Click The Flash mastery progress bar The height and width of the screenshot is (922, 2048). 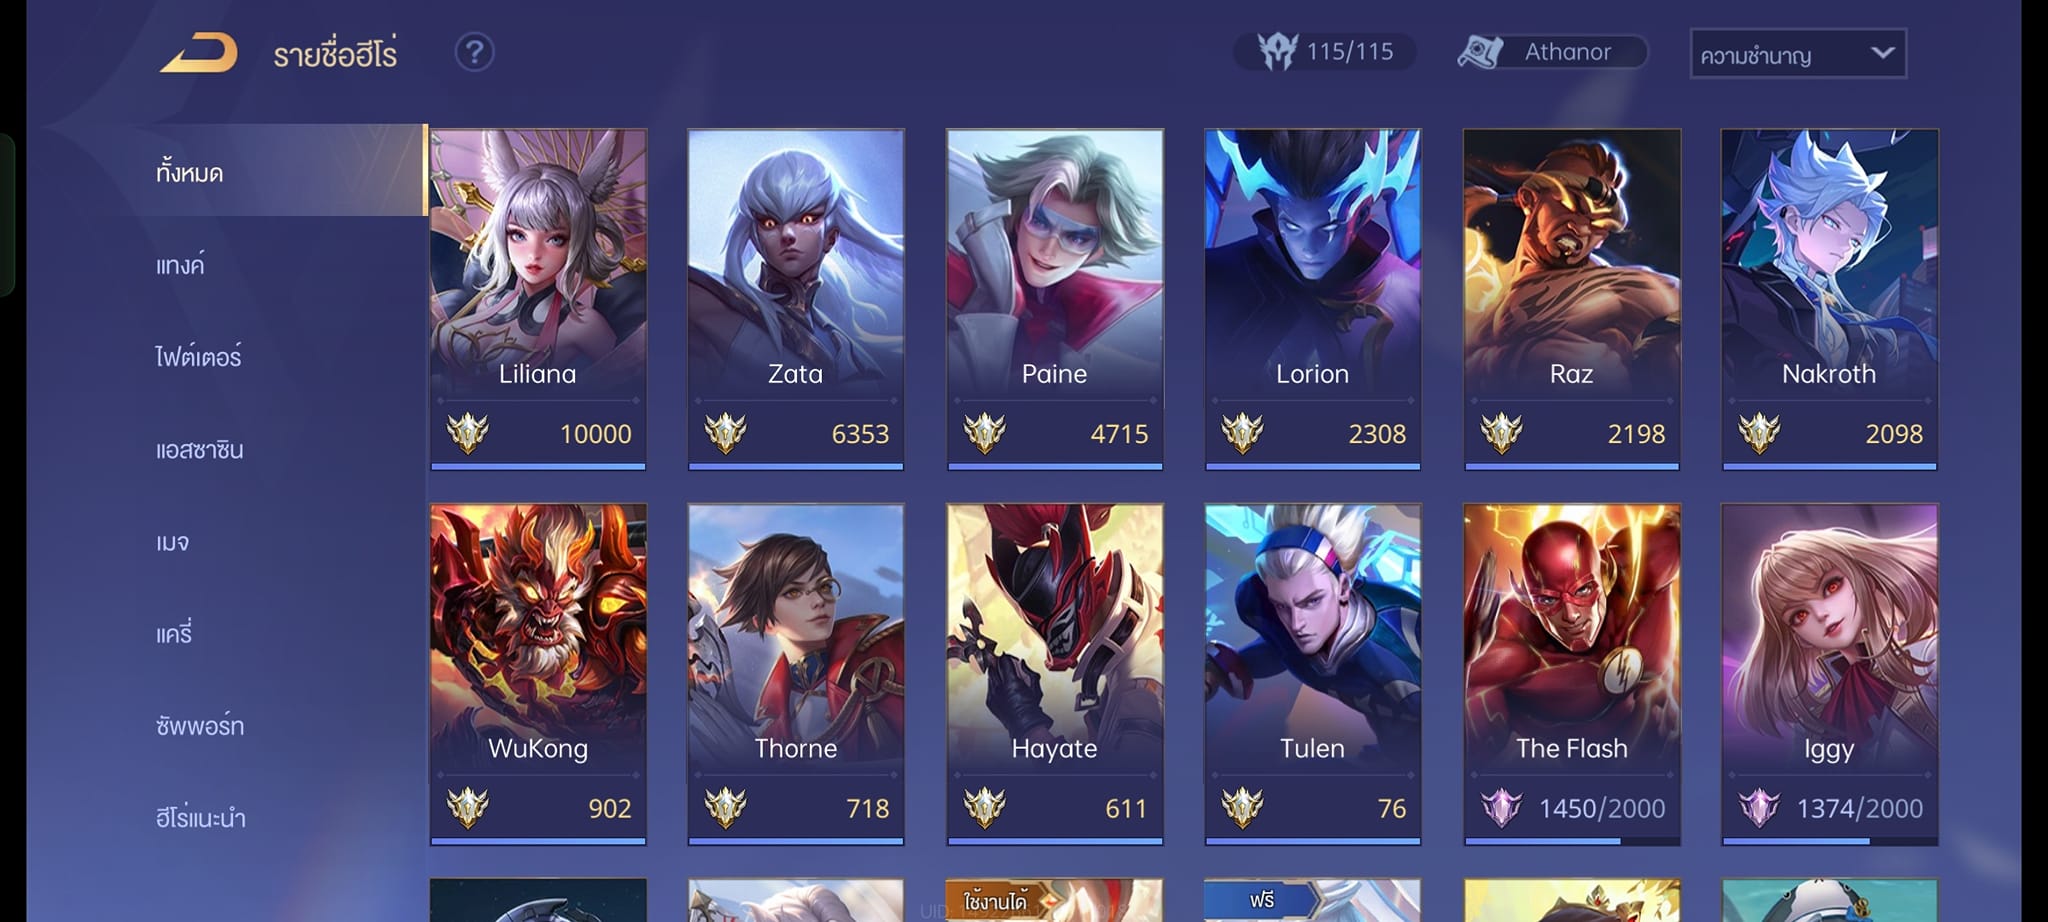pyautogui.click(x=1571, y=842)
